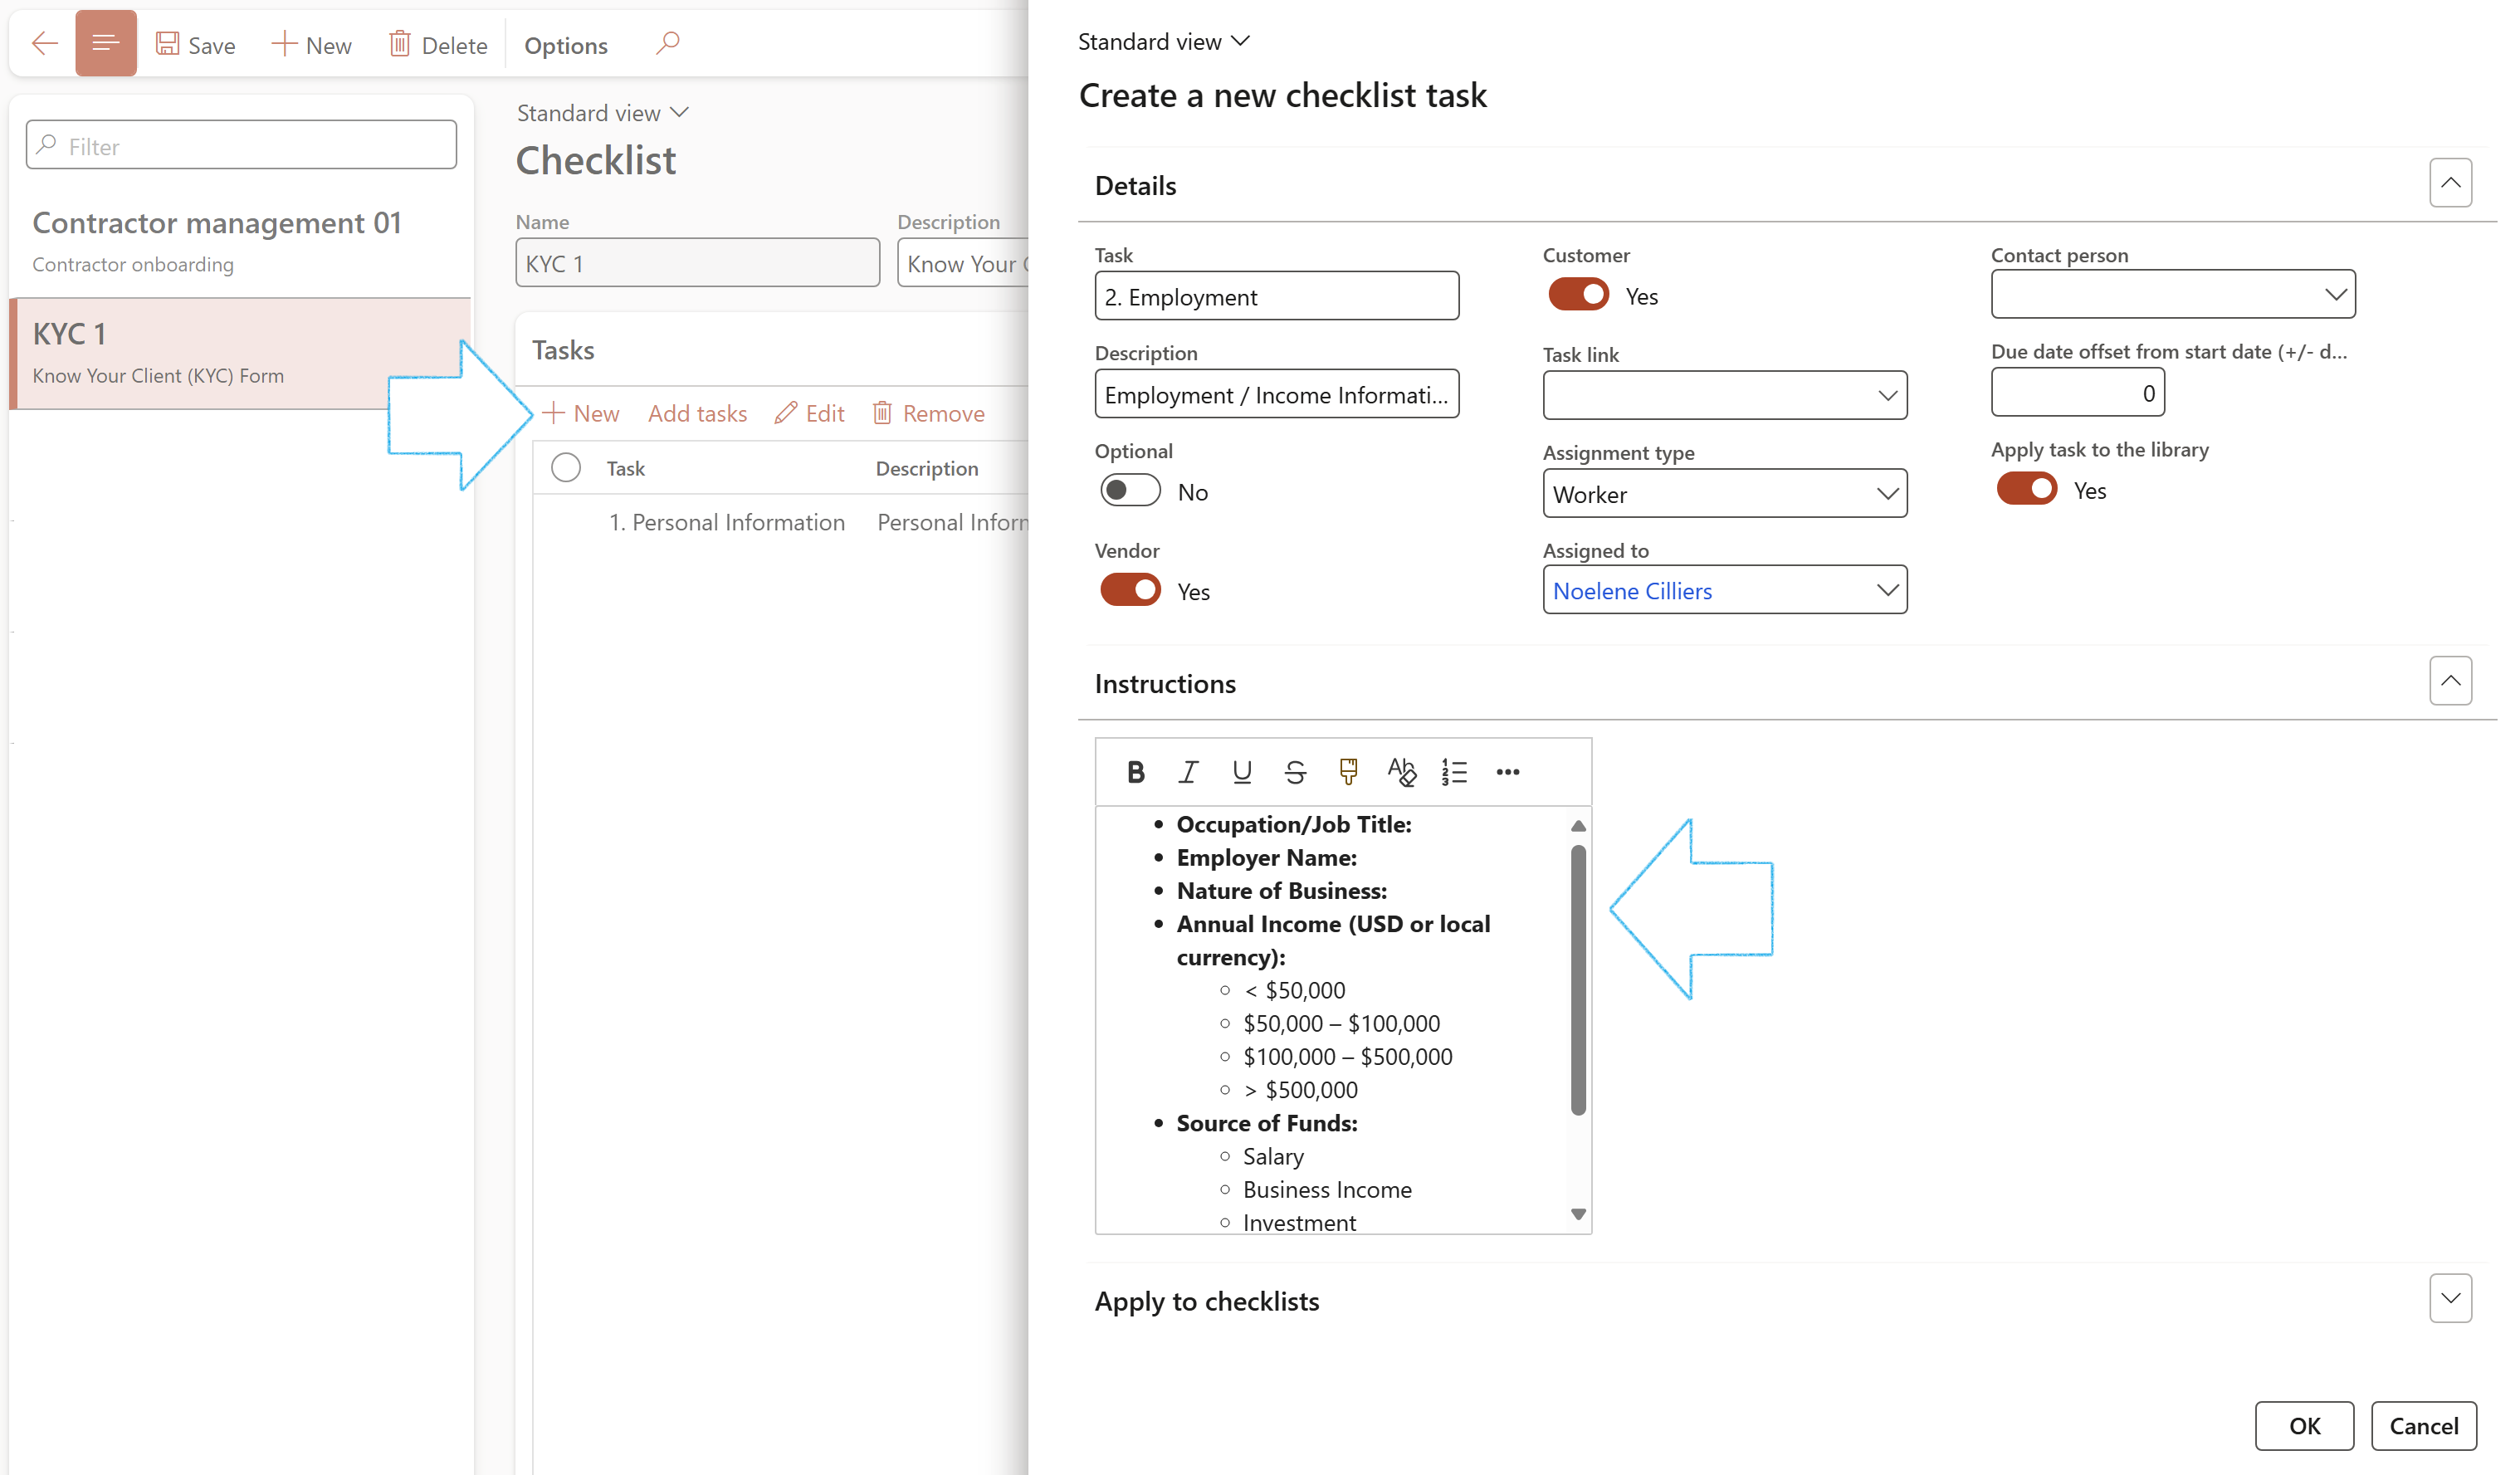
Task: Insert a numbered list
Action: (x=1454, y=772)
